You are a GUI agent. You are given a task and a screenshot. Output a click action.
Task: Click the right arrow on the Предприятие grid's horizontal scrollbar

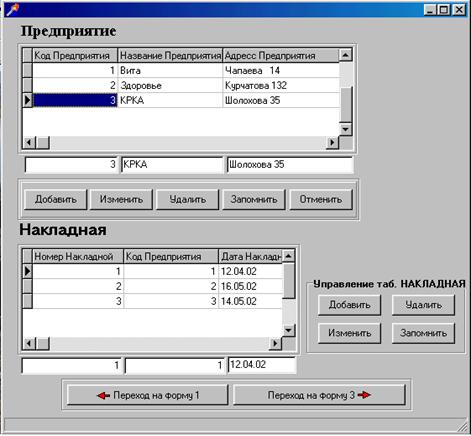[332, 142]
